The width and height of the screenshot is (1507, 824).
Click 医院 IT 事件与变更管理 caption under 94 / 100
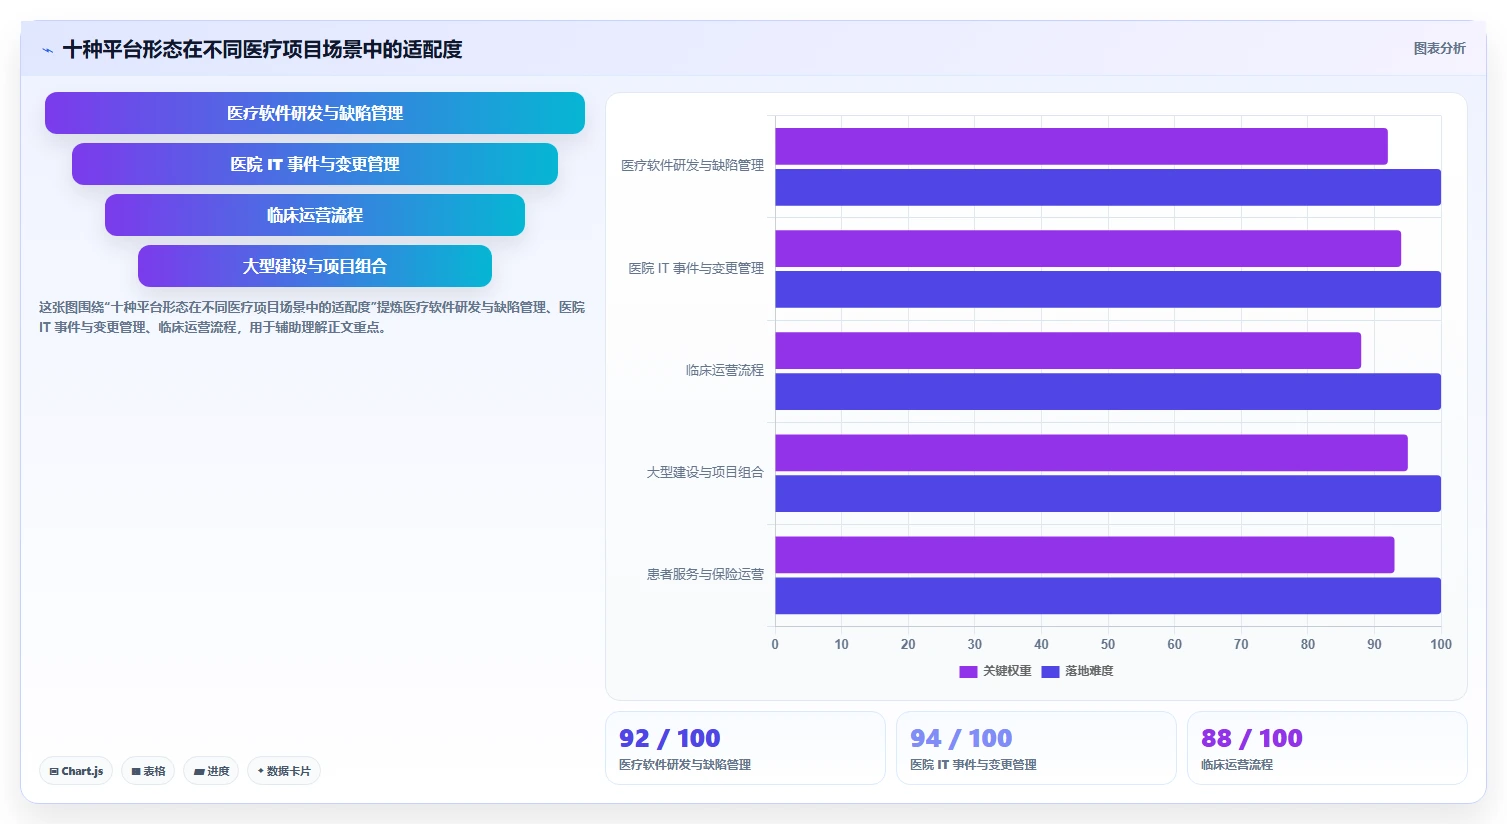[973, 764]
